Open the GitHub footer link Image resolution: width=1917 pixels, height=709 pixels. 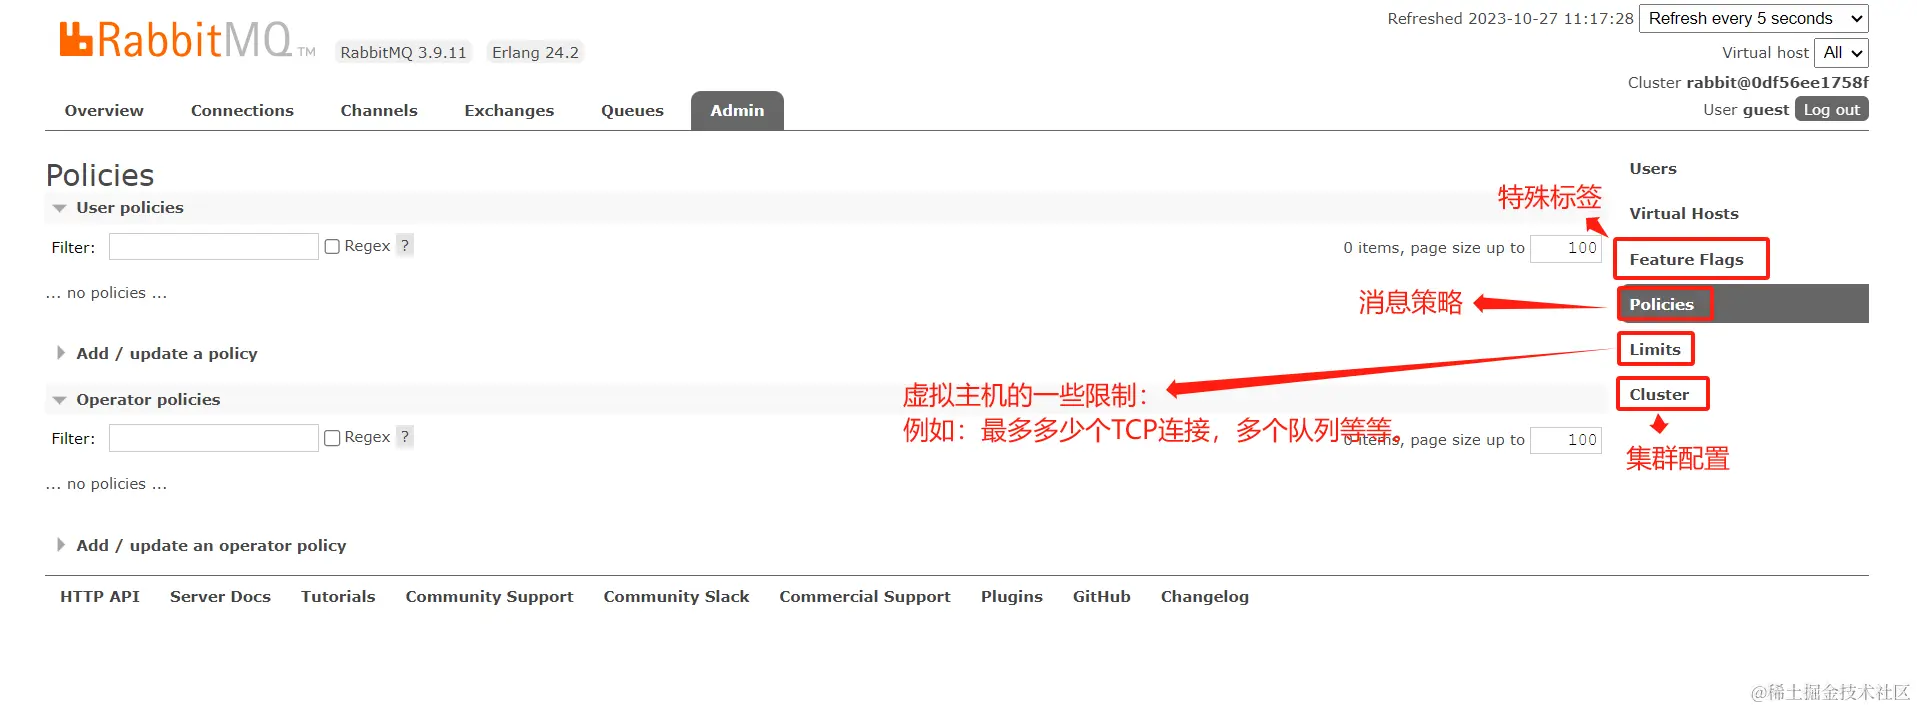1101,597
